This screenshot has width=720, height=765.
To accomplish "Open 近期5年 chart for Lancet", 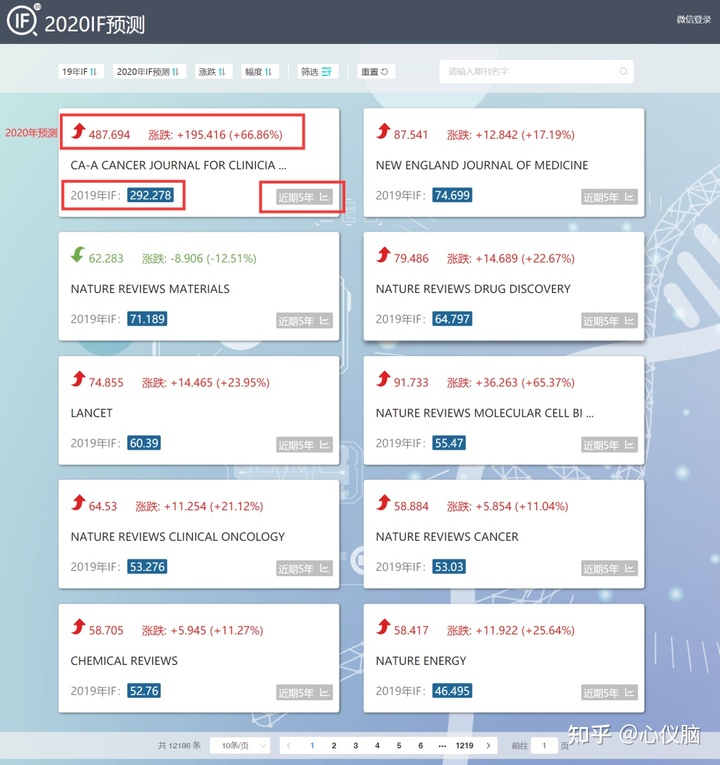I will (x=304, y=445).
